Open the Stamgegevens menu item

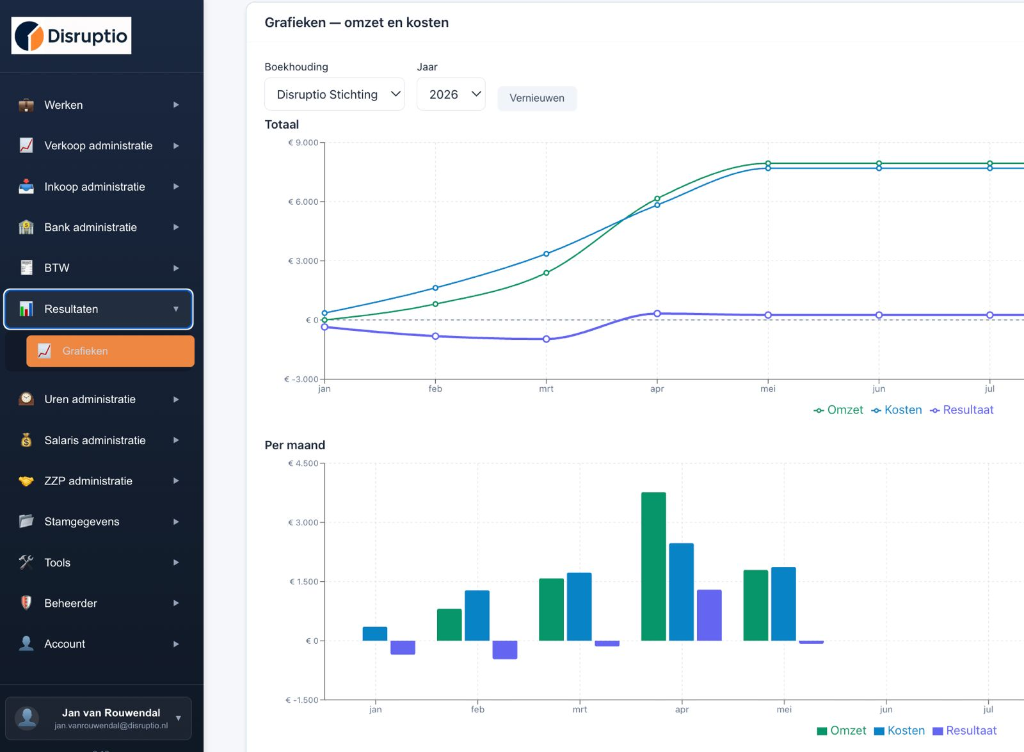coord(98,522)
